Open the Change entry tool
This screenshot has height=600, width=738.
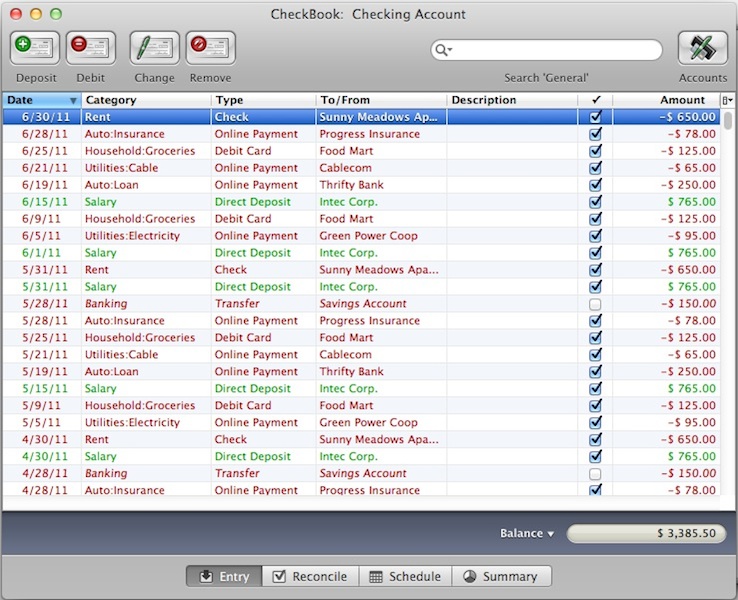point(154,48)
